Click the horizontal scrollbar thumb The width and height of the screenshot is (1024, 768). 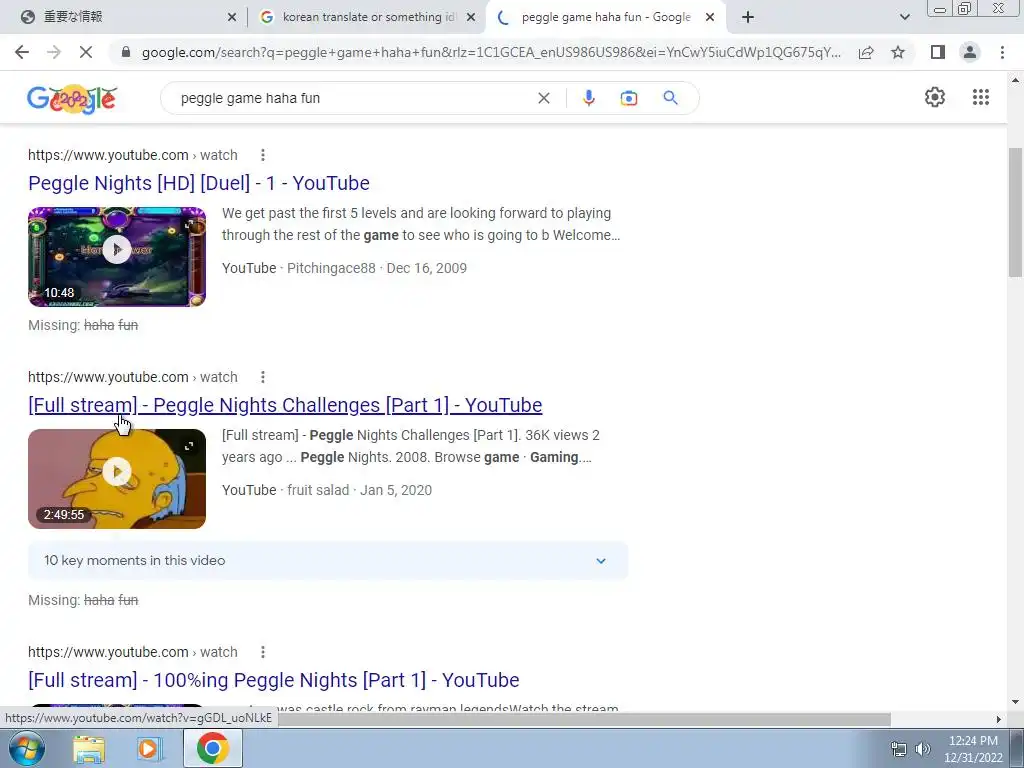(584, 719)
